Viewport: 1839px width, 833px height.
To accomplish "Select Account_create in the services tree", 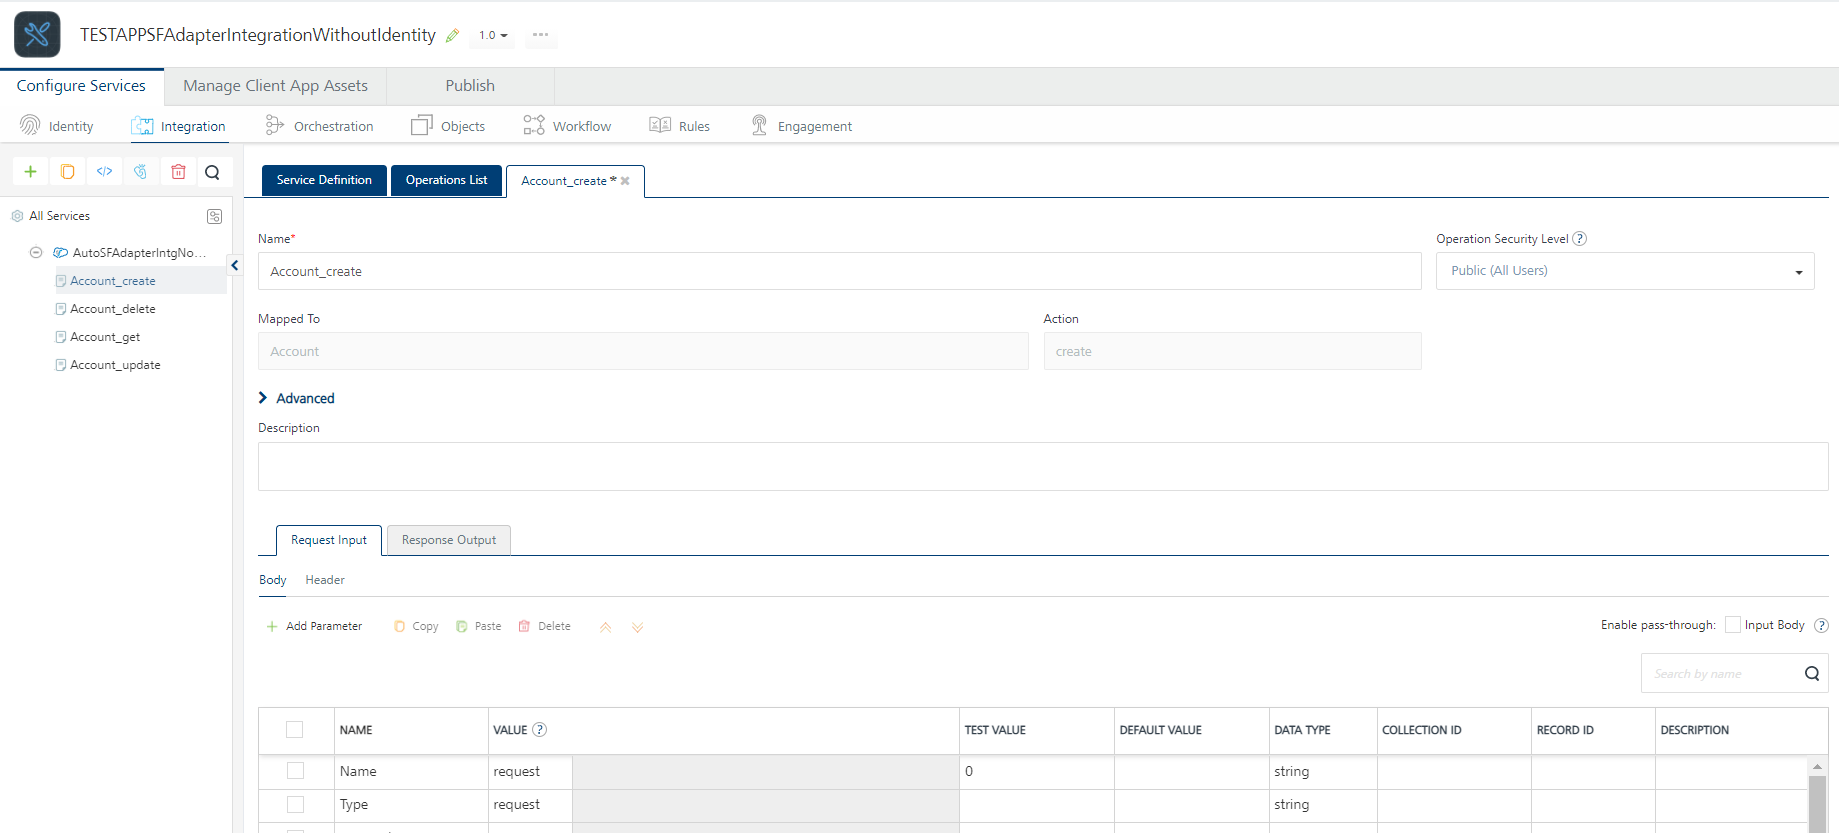I will pos(113,281).
